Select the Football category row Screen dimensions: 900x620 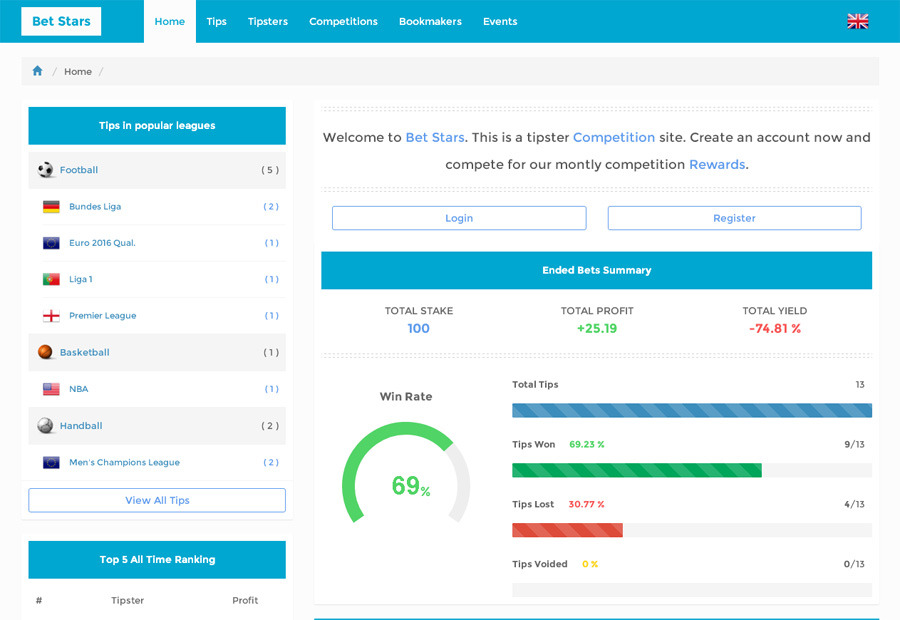pos(157,170)
